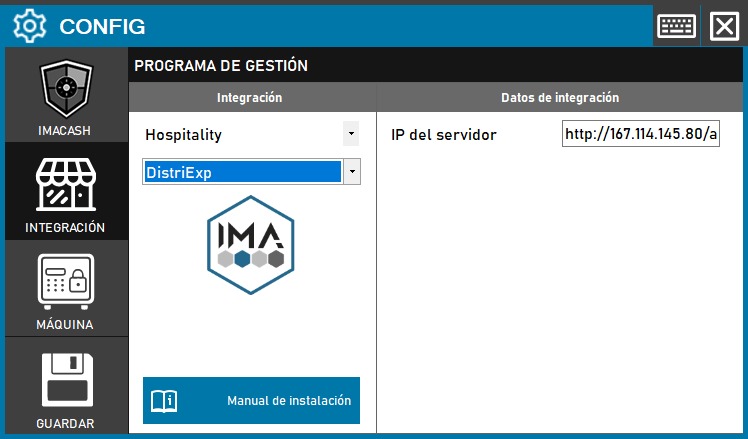Select the IMACASH shield icon
The image size is (748, 439).
point(66,91)
